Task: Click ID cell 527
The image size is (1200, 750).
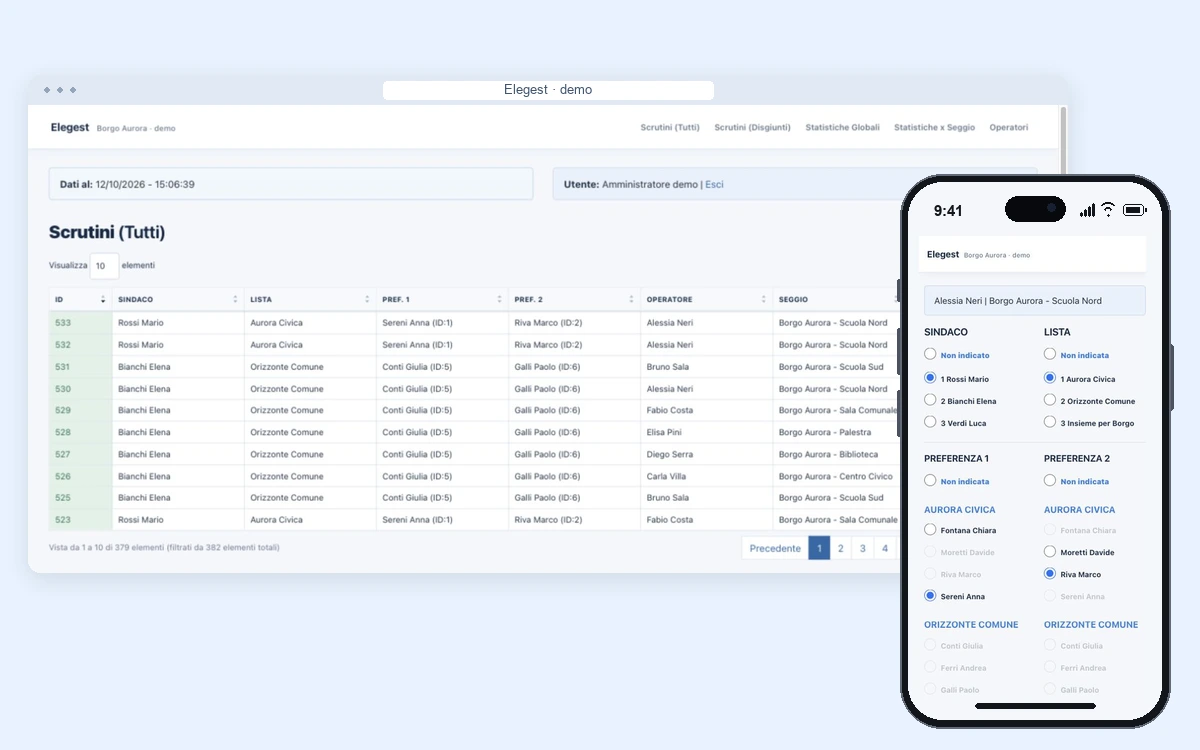Action: [x=81, y=454]
